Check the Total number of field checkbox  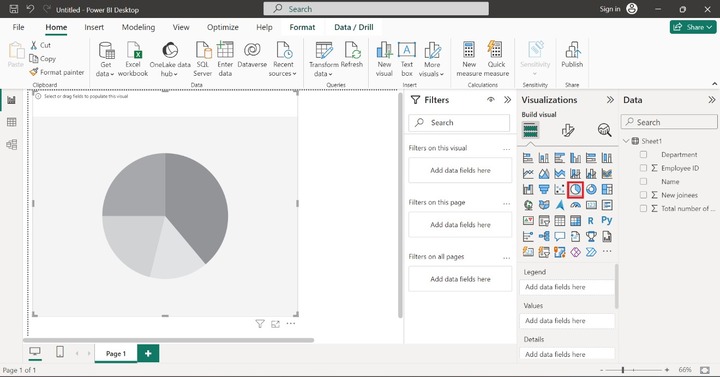pyautogui.click(x=643, y=208)
